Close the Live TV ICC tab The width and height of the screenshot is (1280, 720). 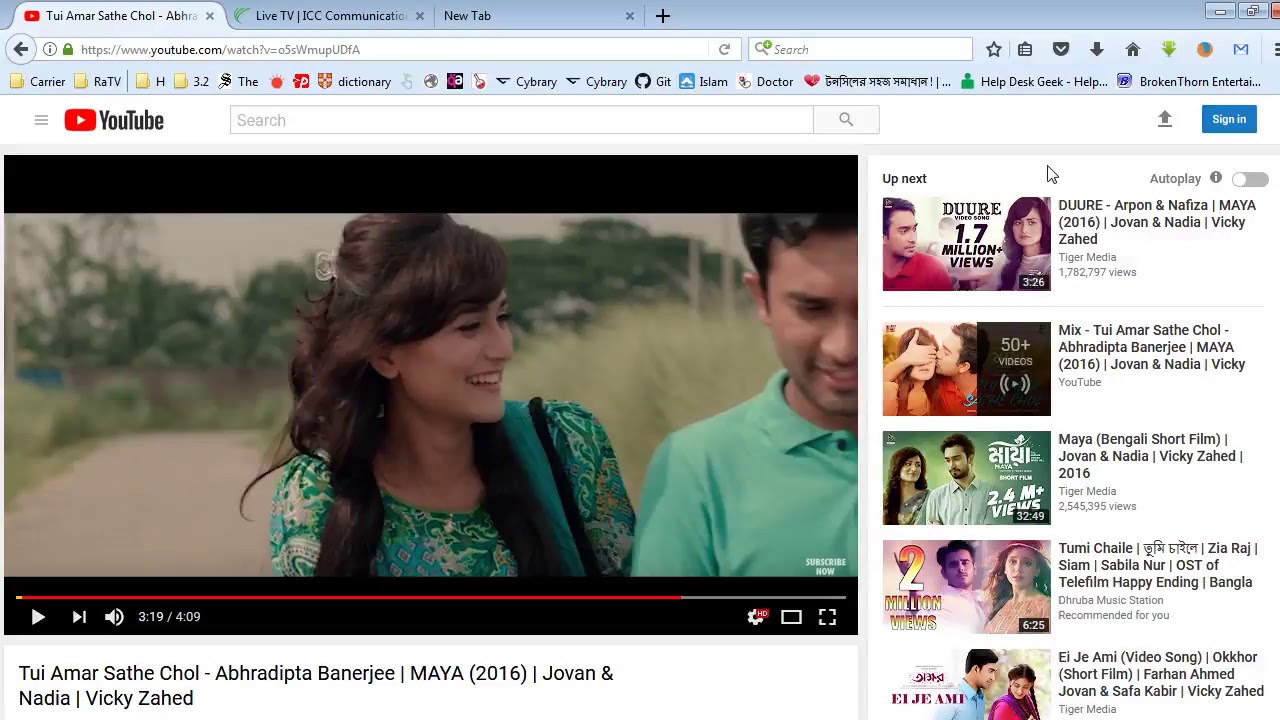pyautogui.click(x=420, y=16)
